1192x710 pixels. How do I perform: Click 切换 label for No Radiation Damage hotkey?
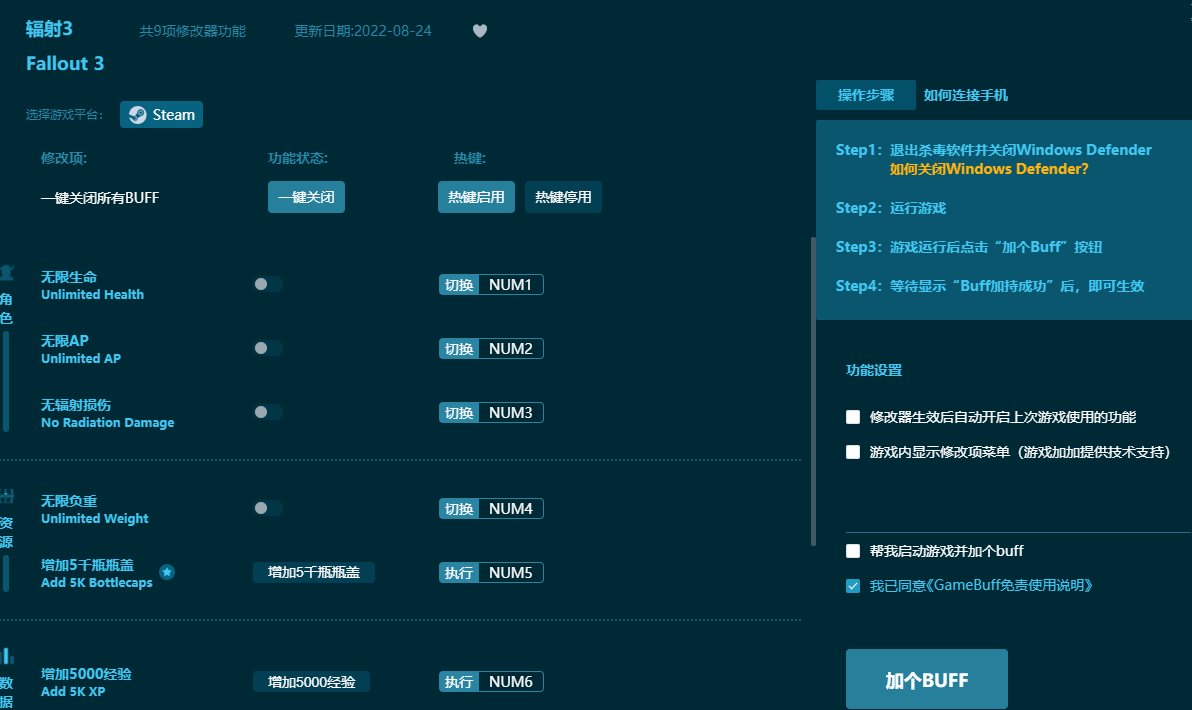pos(459,412)
